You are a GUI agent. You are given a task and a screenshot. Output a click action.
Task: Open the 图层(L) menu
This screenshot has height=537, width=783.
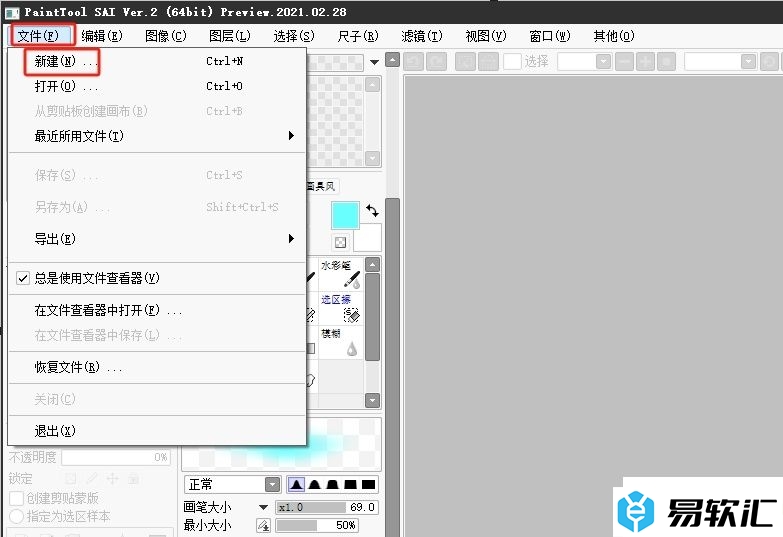tap(230, 36)
